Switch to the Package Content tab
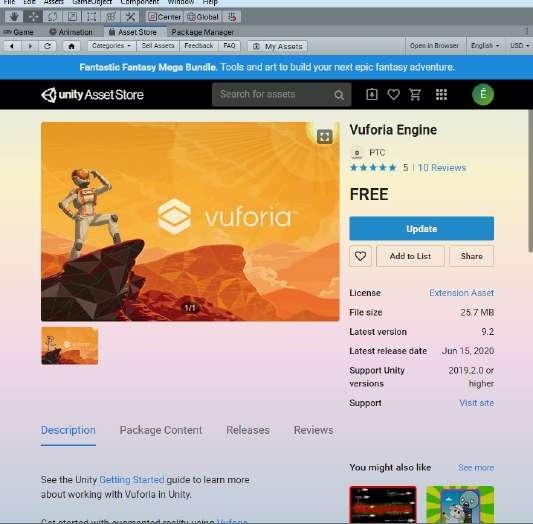 pyautogui.click(x=161, y=430)
